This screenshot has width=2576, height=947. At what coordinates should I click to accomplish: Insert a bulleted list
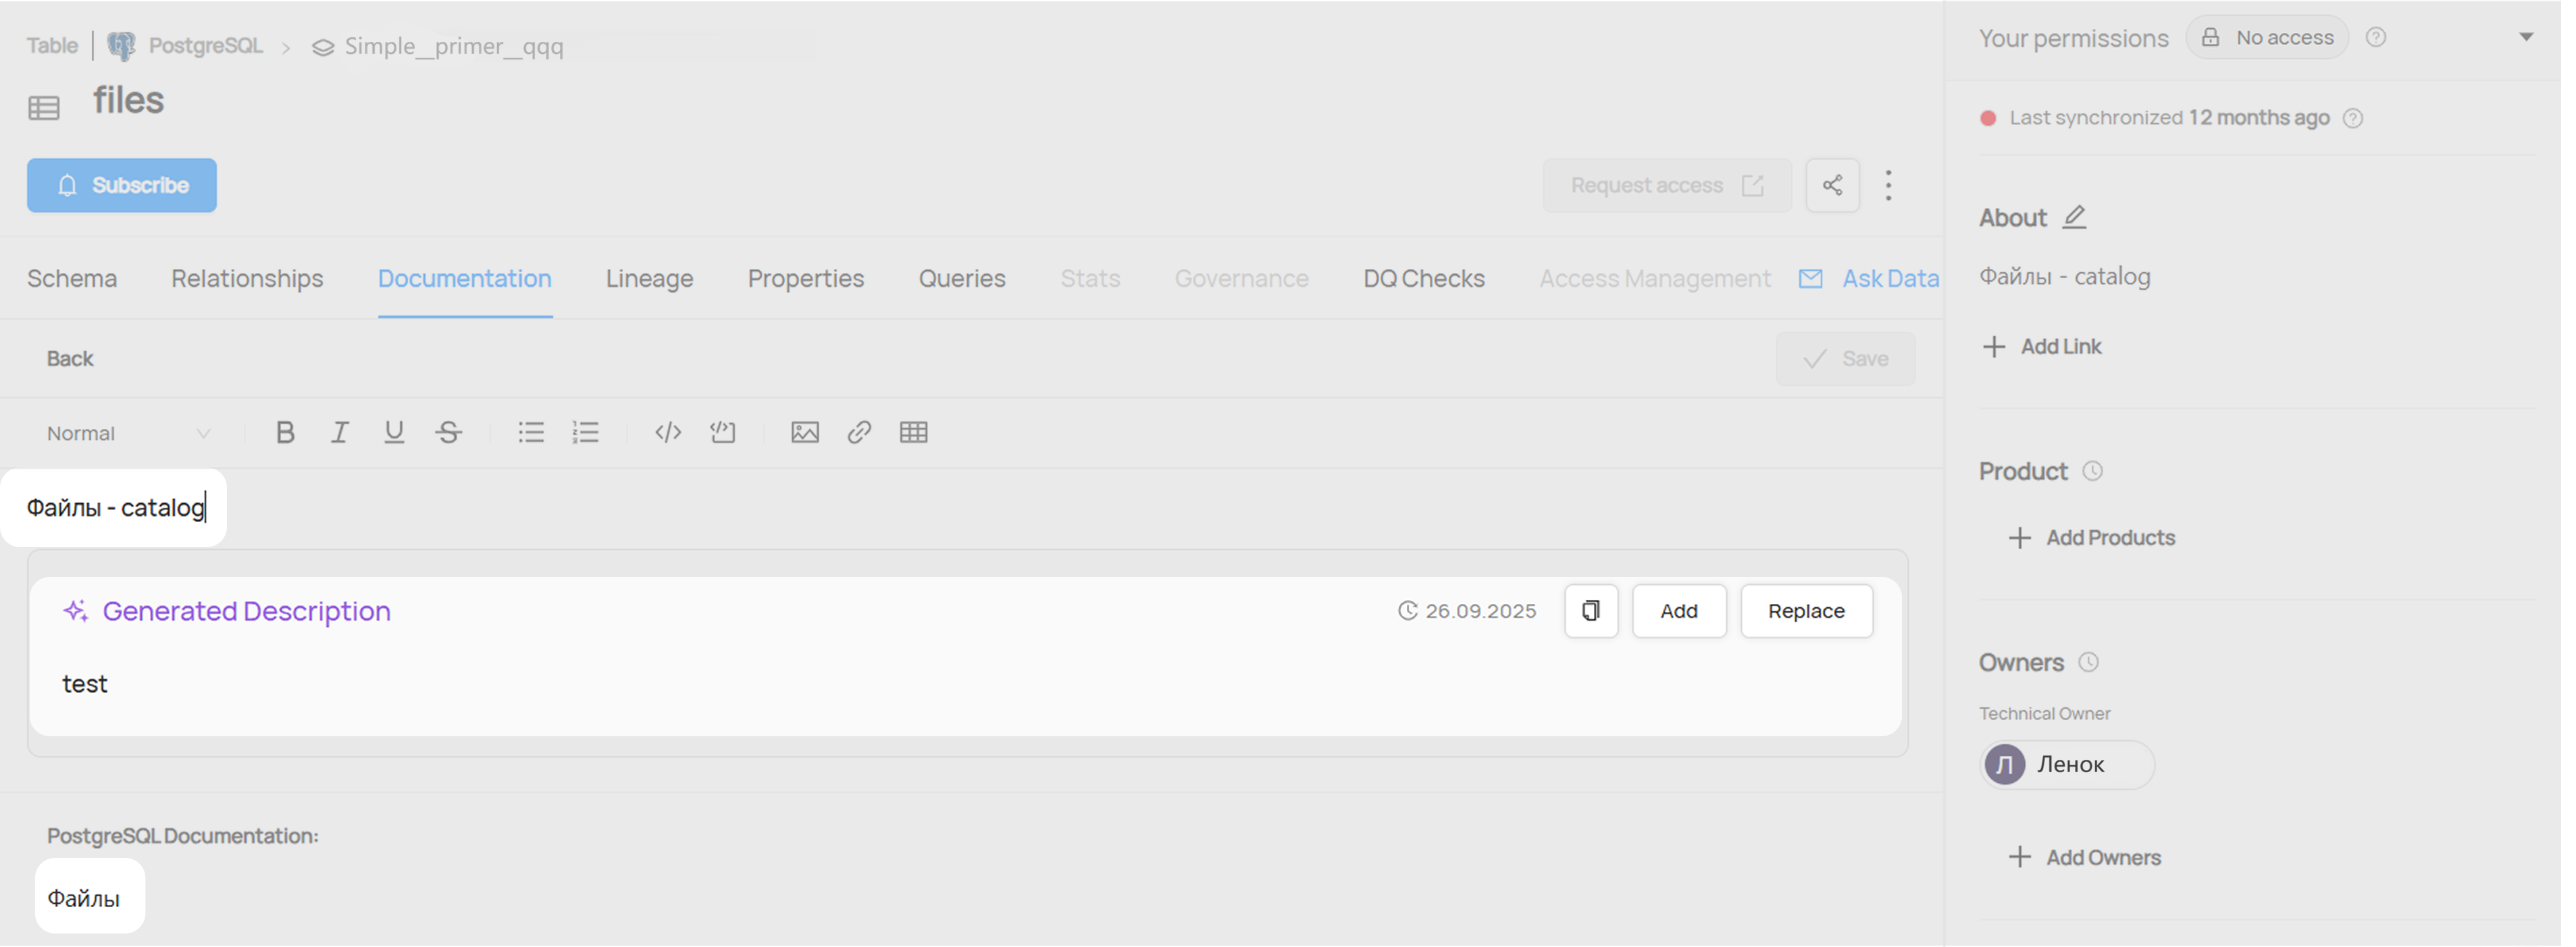click(x=531, y=433)
